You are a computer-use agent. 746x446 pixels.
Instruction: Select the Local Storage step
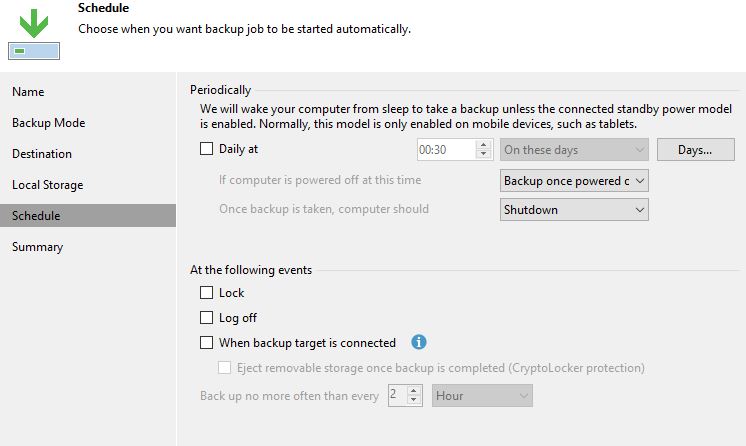pyautogui.click(x=47, y=185)
